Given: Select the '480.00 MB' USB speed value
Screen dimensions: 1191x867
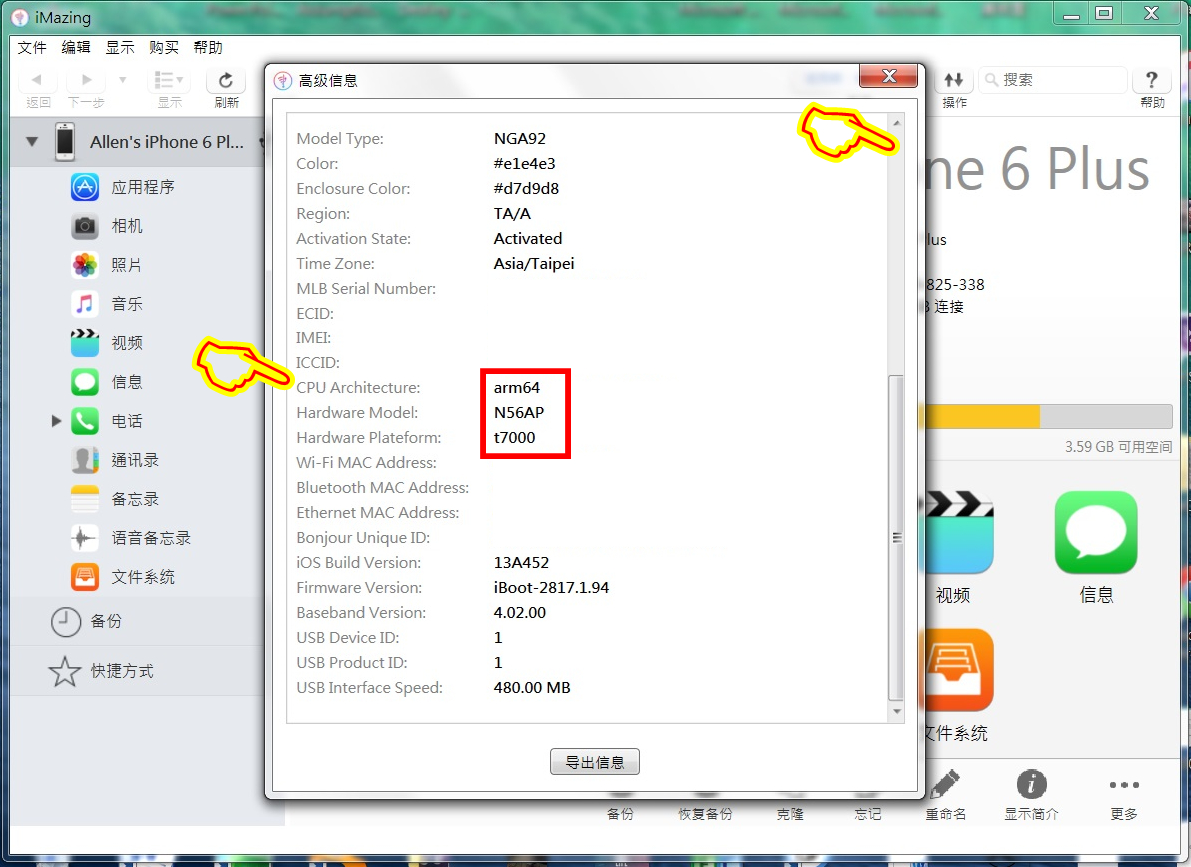Looking at the screenshot, I should click(532, 688).
